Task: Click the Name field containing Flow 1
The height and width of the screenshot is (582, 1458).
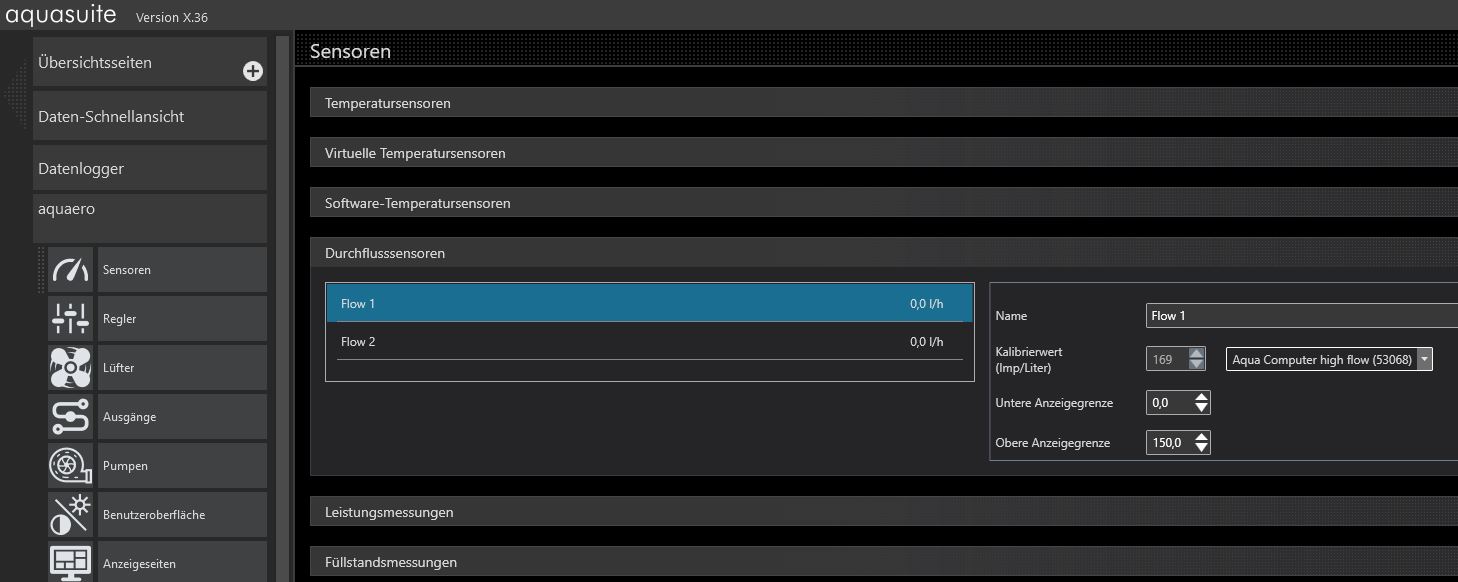Action: (1300, 316)
